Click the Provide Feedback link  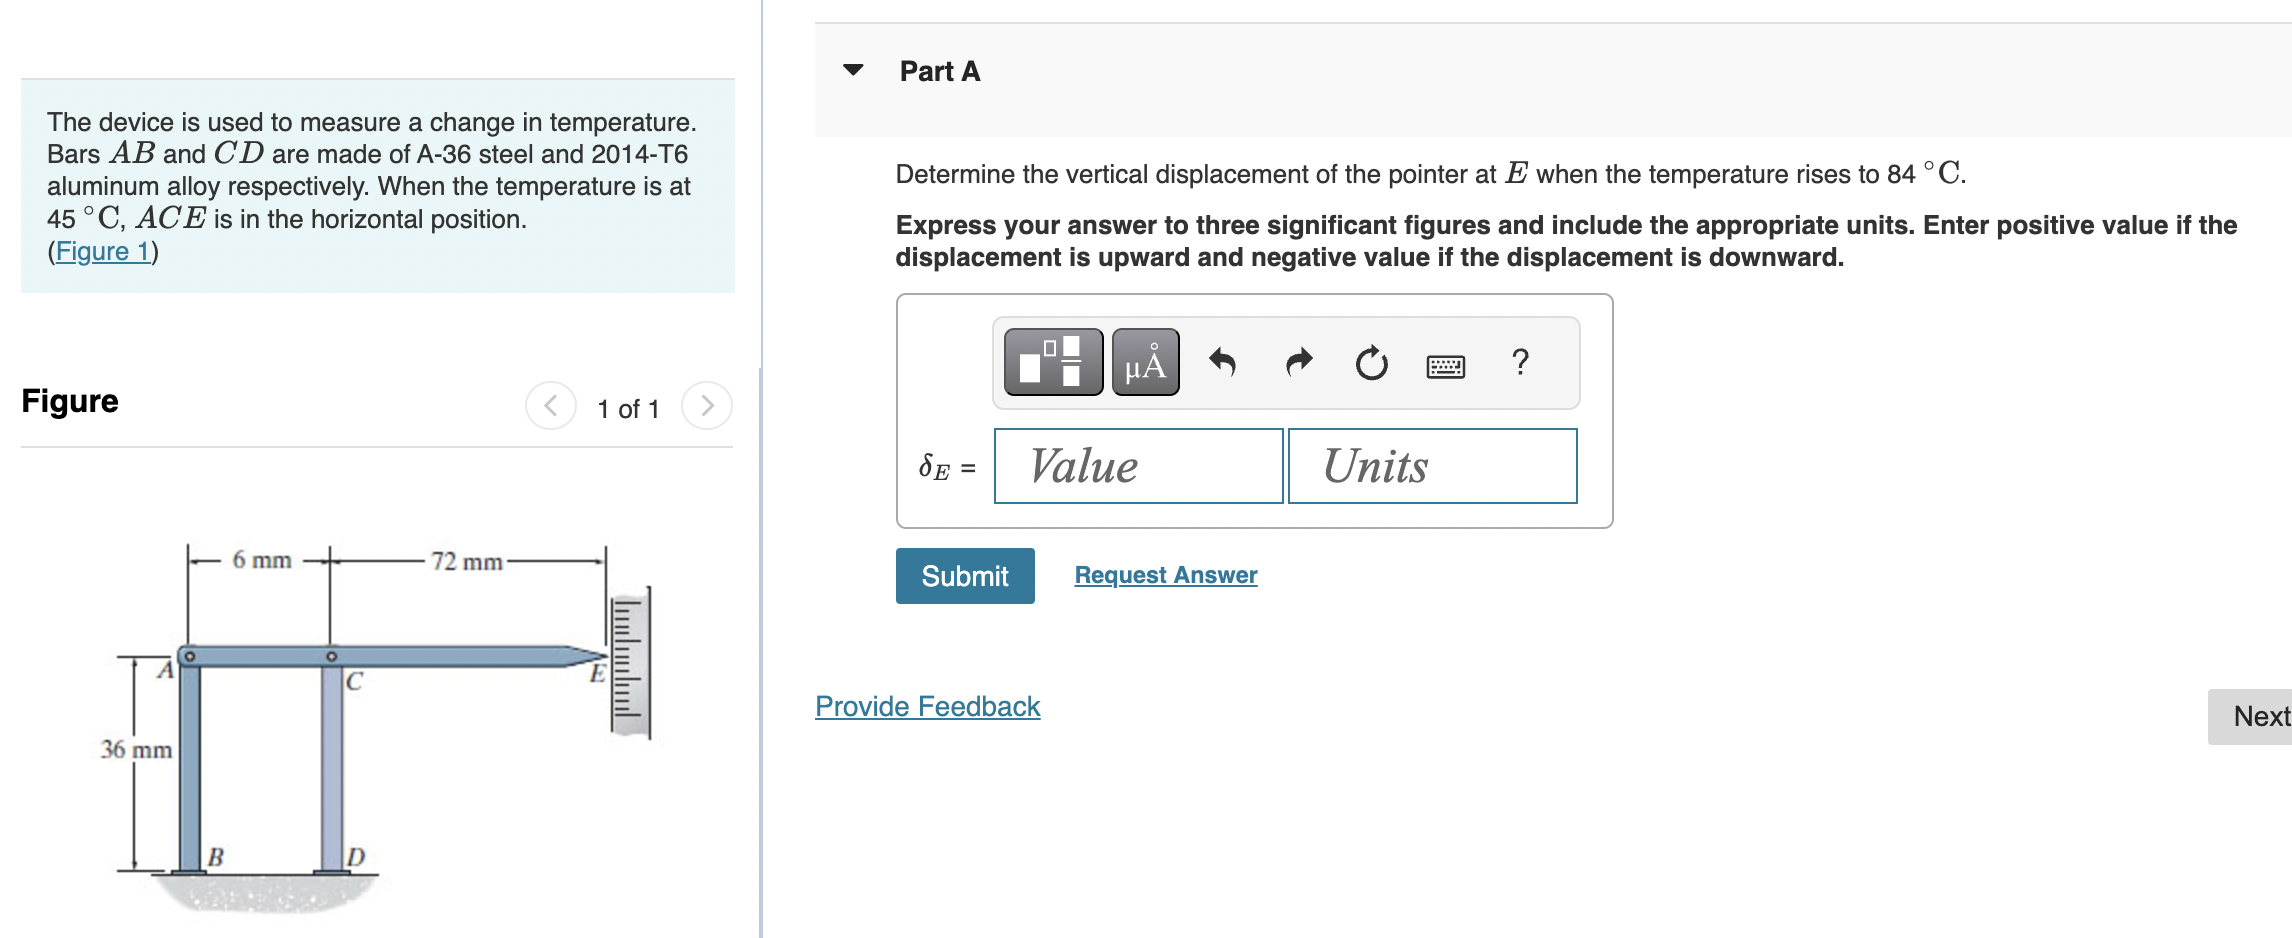[x=926, y=706]
